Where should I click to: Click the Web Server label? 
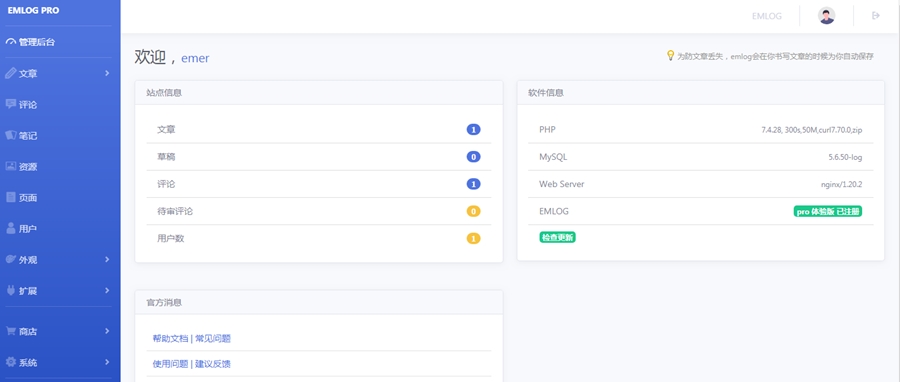pos(562,184)
